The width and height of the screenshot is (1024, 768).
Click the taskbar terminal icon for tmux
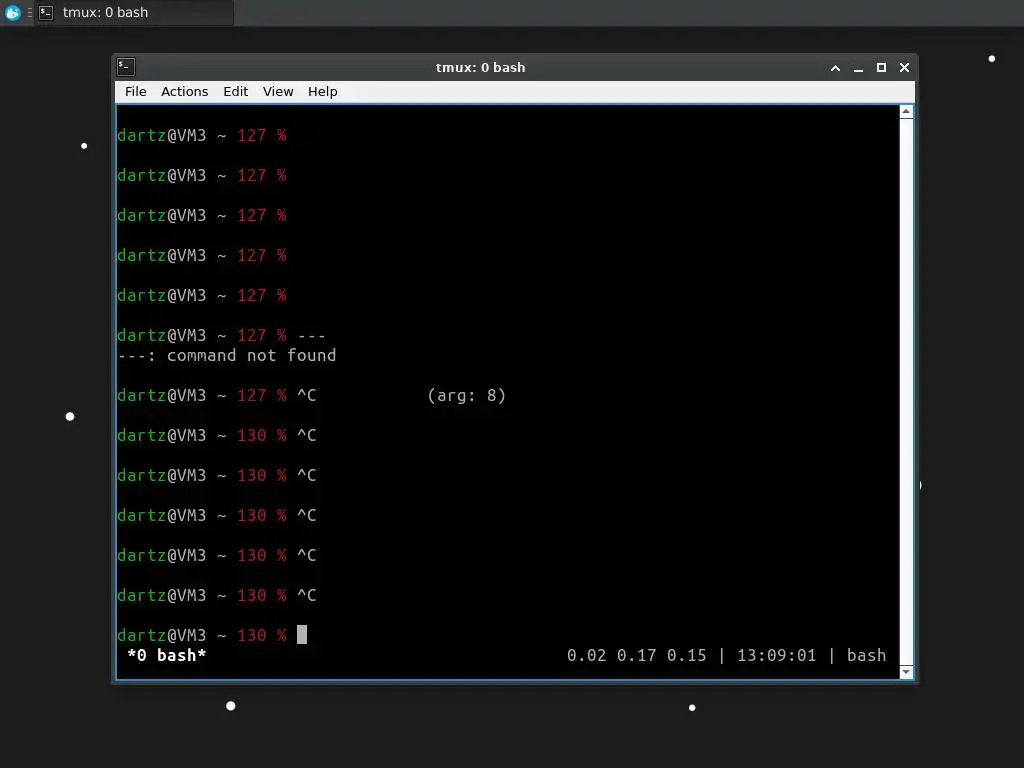[x=46, y=12]
